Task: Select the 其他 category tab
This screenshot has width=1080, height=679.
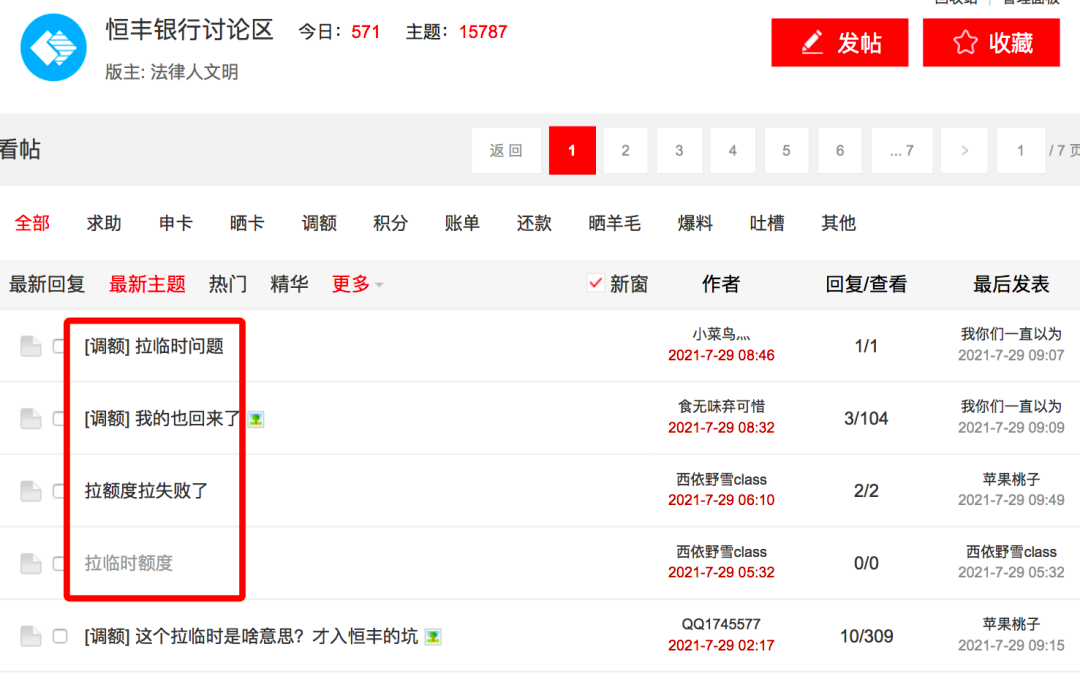Action: tap(838, 223)
